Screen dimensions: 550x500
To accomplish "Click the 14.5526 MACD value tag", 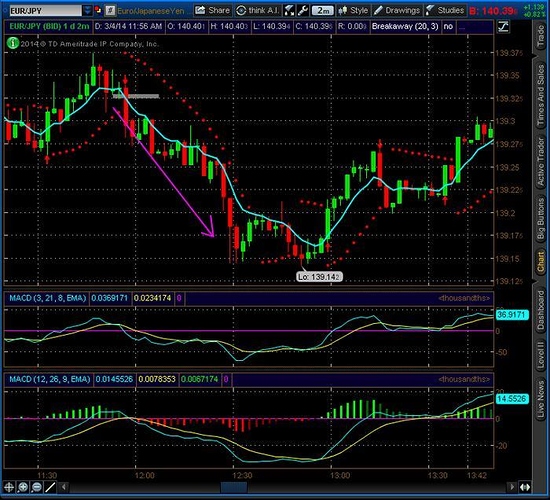I will (x=512, y=399).
